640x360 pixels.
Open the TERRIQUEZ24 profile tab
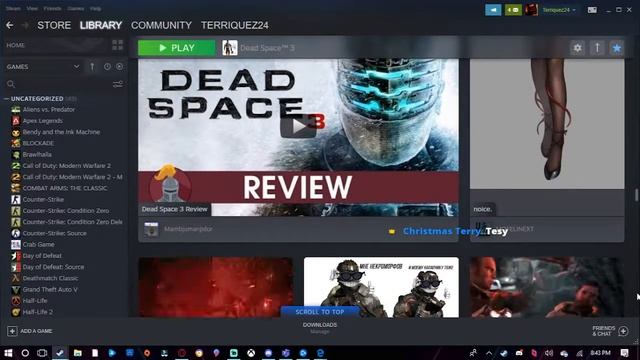click(235, 25)
